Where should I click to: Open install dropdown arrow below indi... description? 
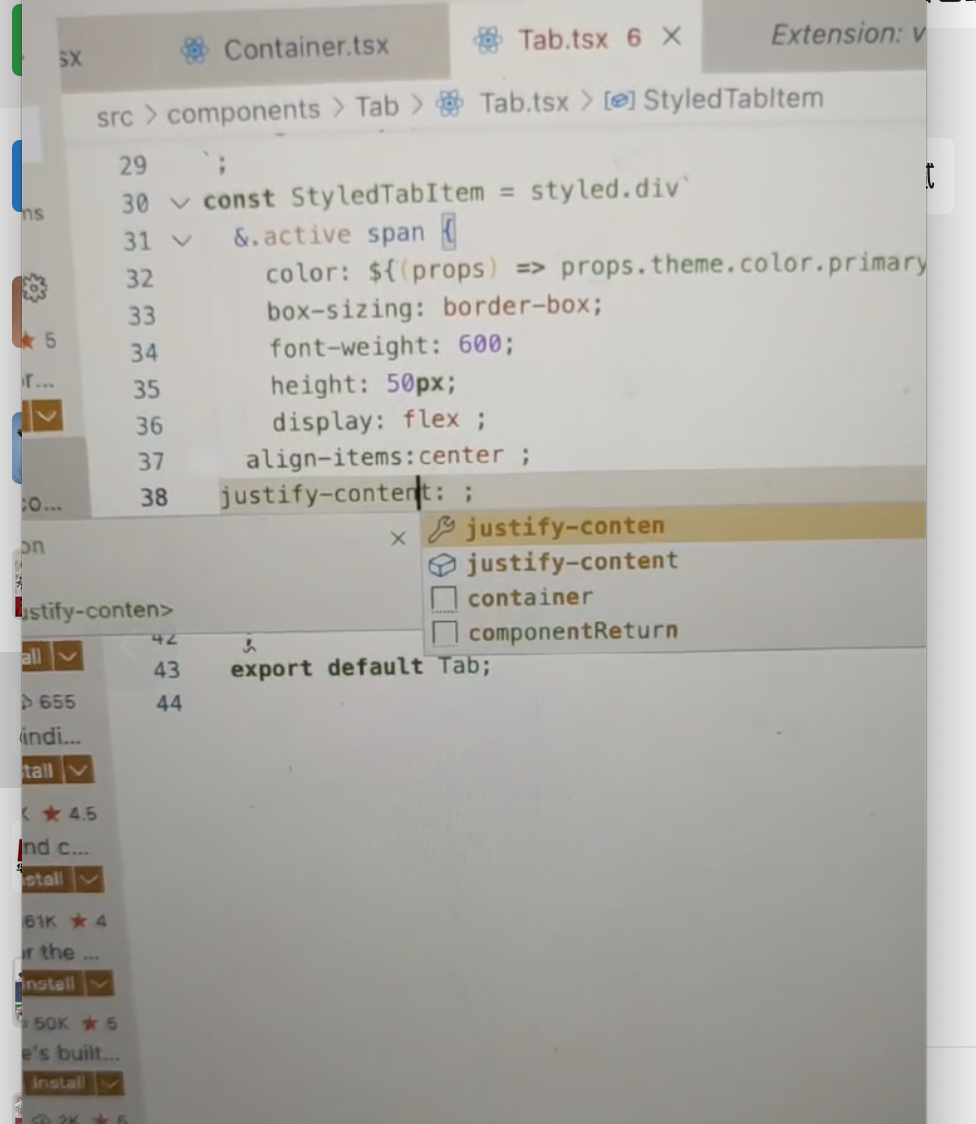pyautogui.click(x=78, y=771)
